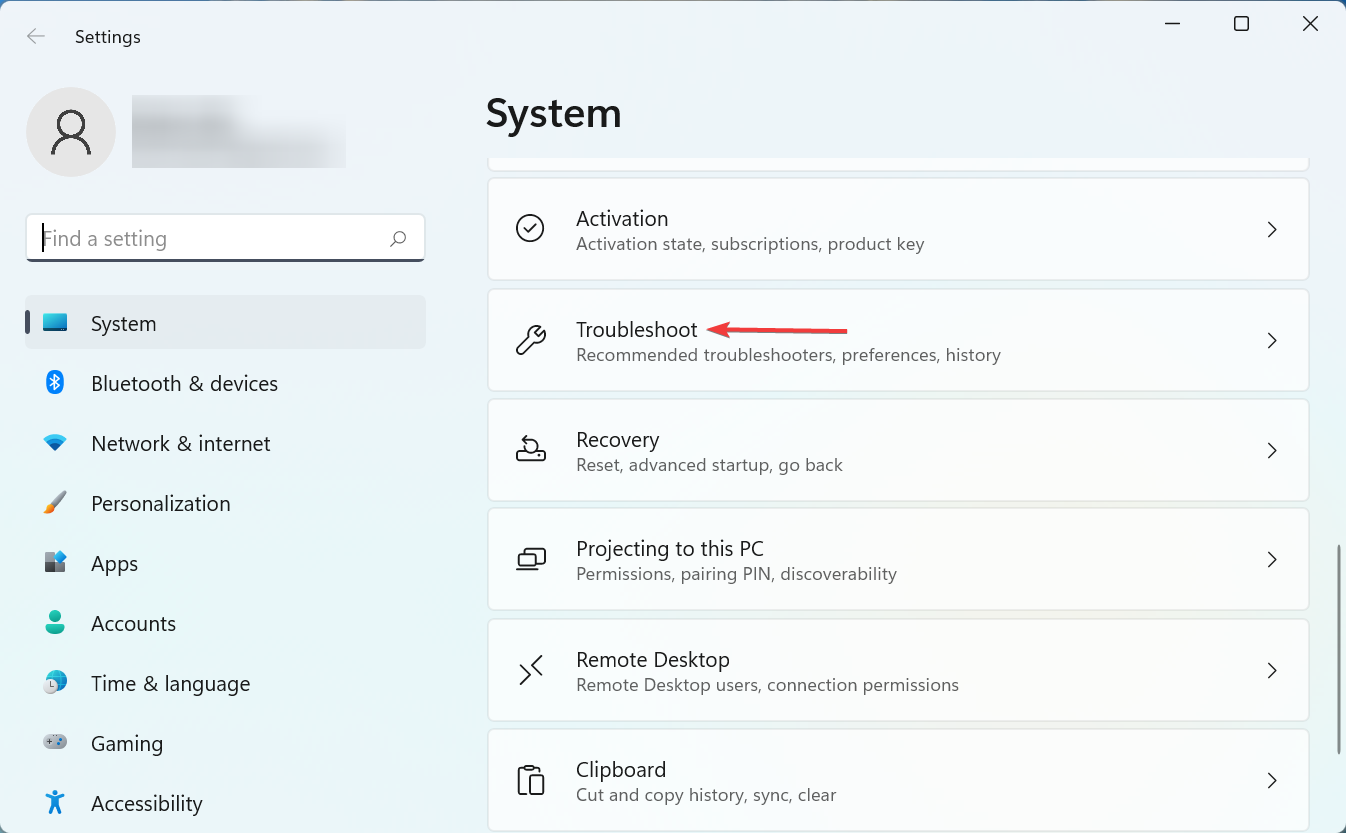Open the Activation settings page
This screenshot has width=1346, height=833.
point(897,229)
